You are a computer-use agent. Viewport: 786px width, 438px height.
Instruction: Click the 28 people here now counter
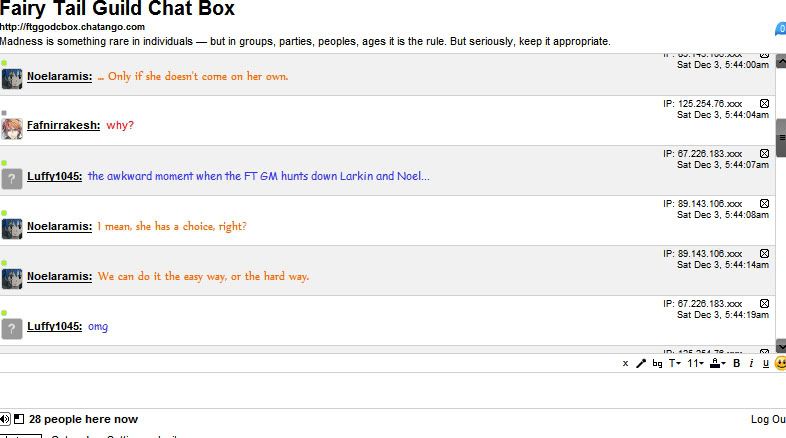(x=83, y=419)
